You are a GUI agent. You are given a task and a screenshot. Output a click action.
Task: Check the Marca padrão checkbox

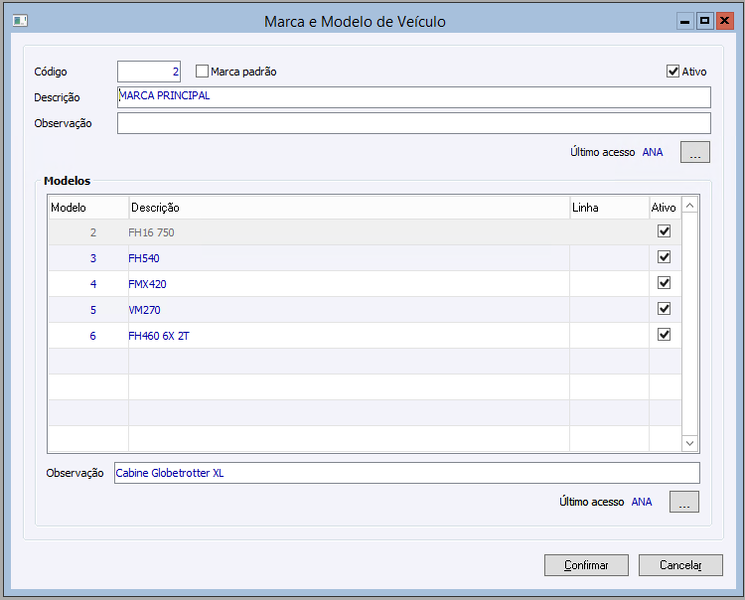tap(202, 71)
